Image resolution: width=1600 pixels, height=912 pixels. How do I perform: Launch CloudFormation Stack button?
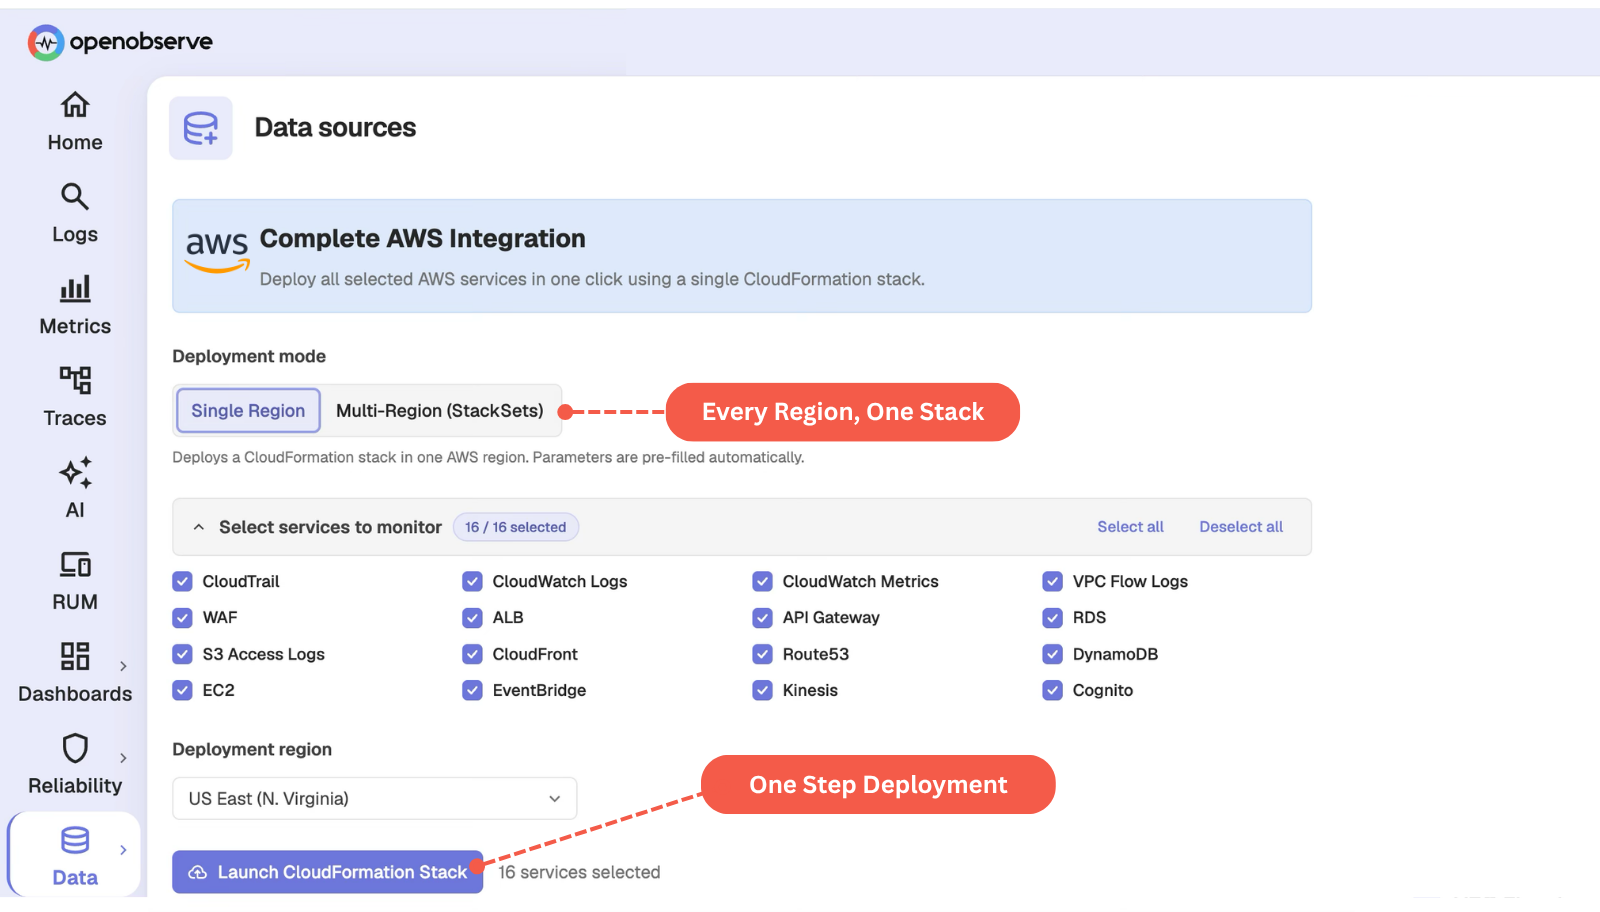pos(328,872)
